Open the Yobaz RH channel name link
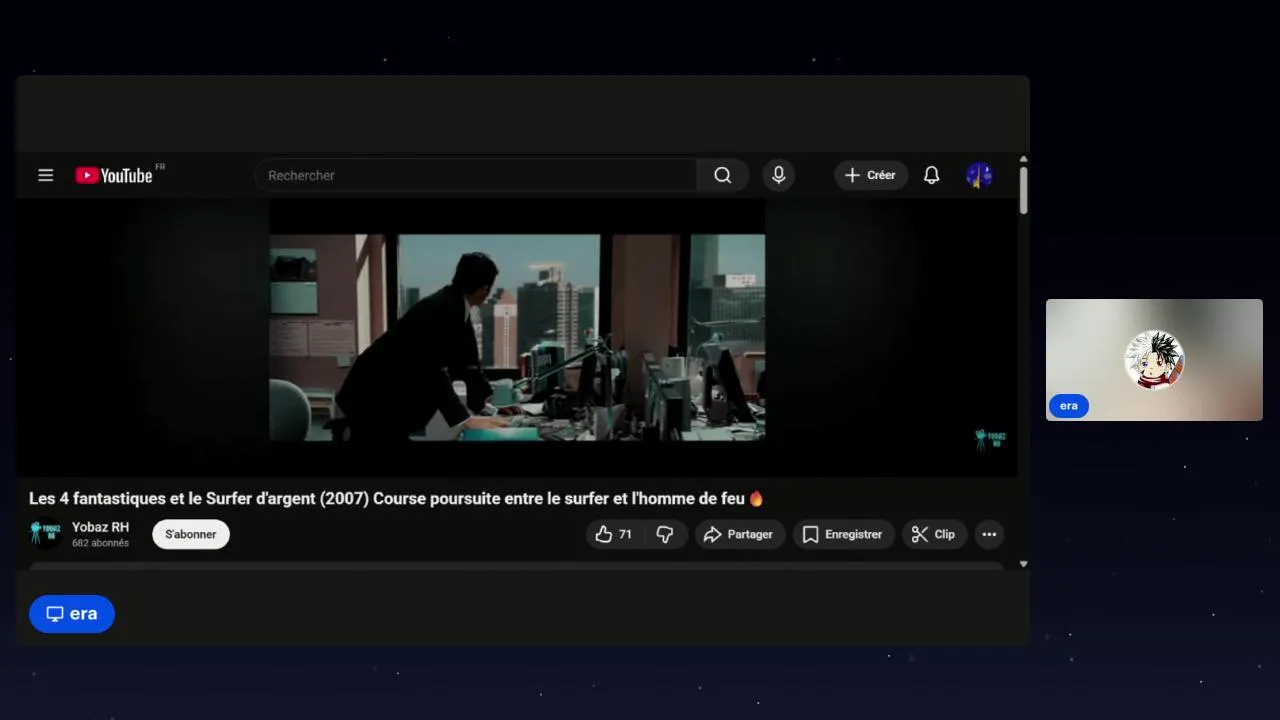The image size is (1280, 720). pyautogui.click(x=100, y=527)
